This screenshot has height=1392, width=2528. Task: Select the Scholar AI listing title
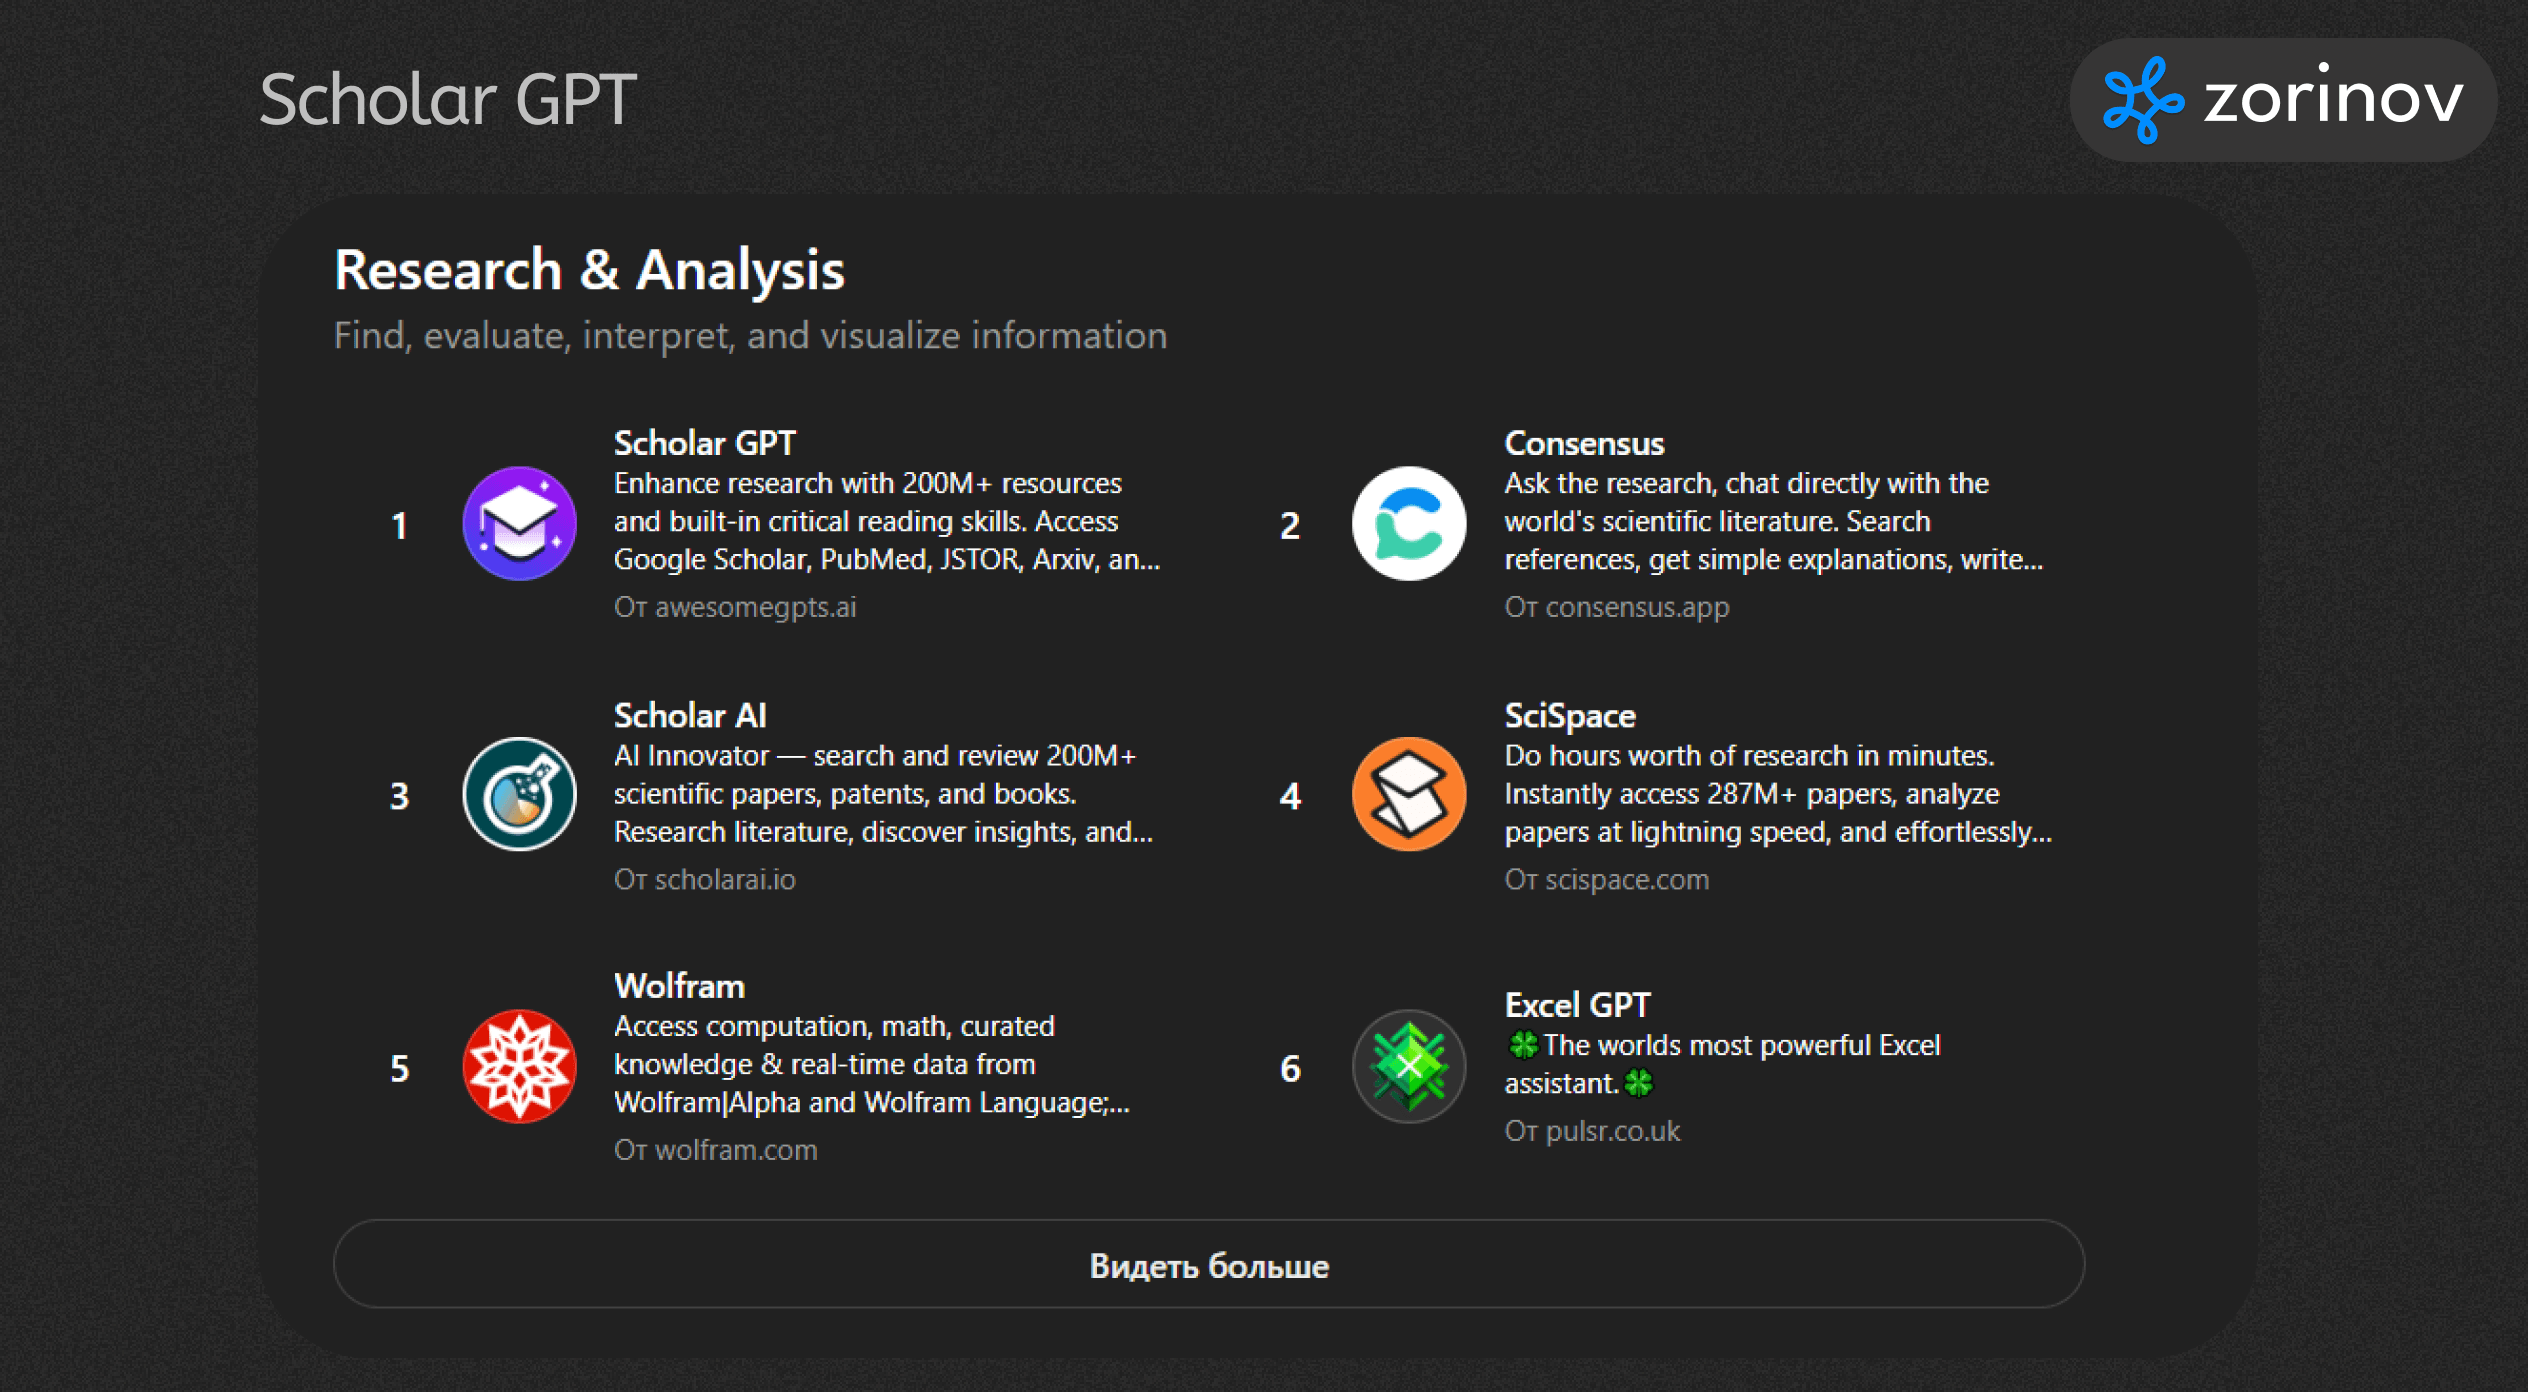coord(690,715)
